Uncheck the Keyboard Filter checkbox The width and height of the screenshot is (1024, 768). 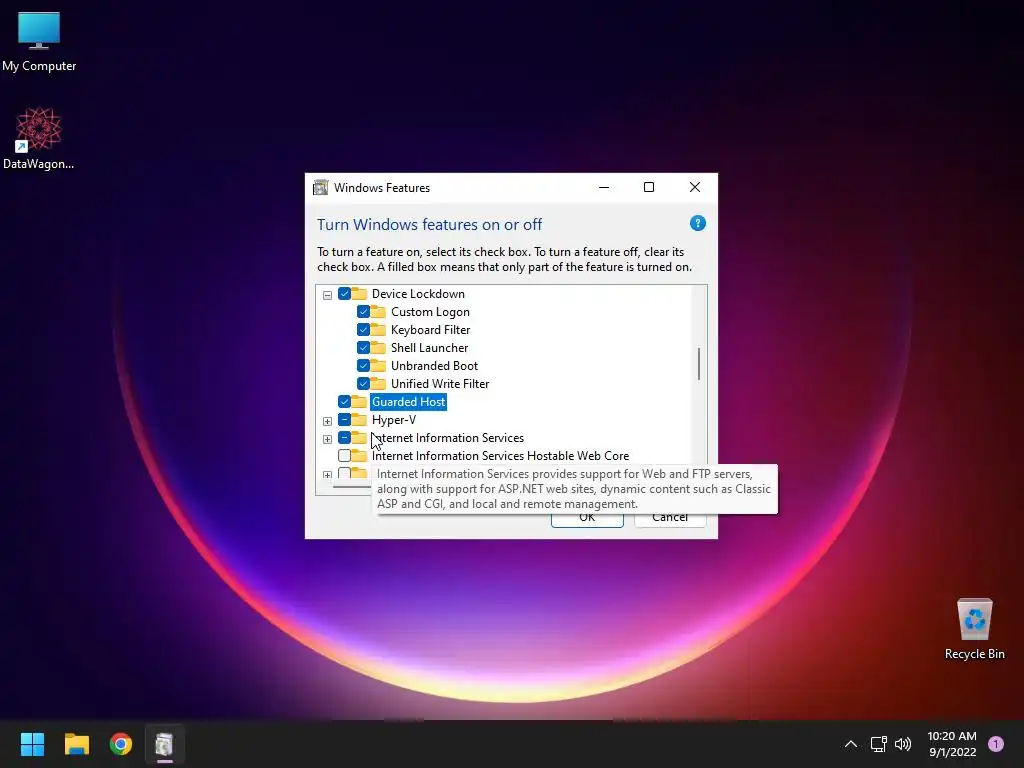(363, 330)
